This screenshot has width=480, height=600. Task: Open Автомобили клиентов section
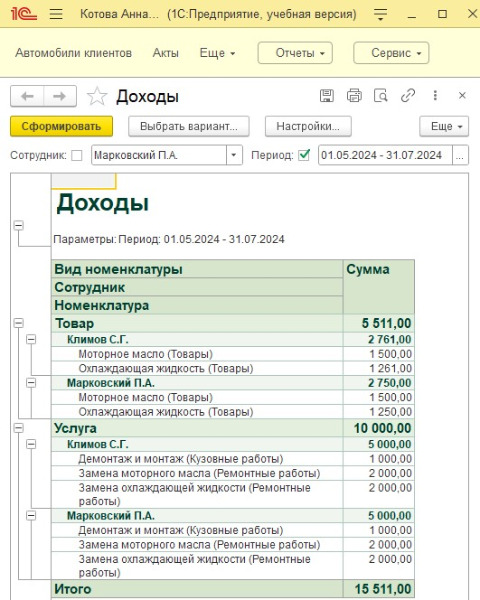[x=73, y=53]
